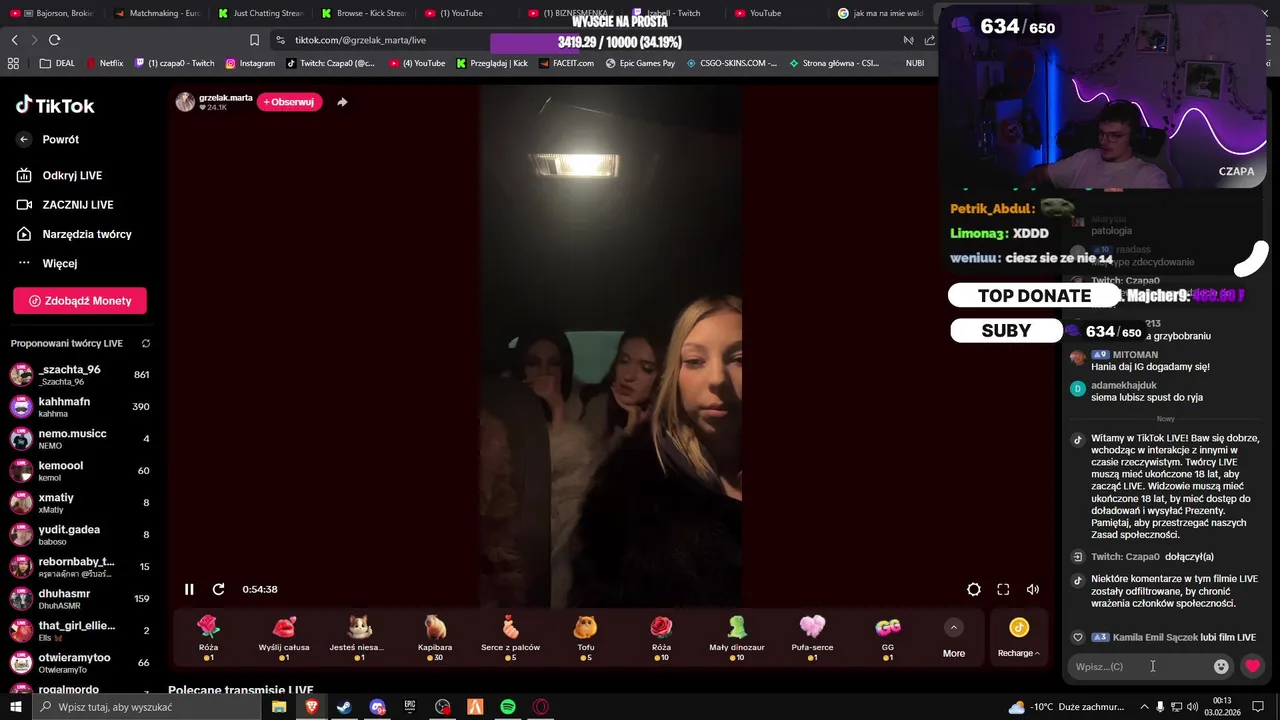The height and width of the screenshot is (720, 1280).
Task: Open live player settings gear
Action: coord(973,589)
